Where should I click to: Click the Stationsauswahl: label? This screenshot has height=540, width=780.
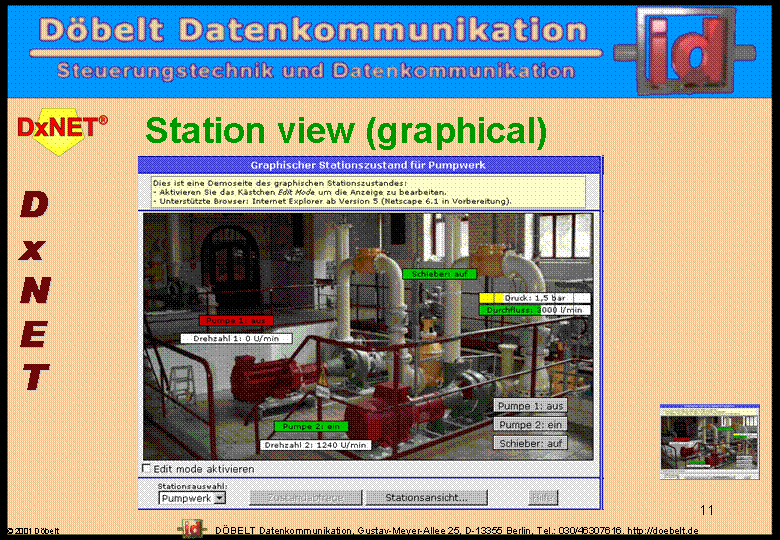[193, 486]
